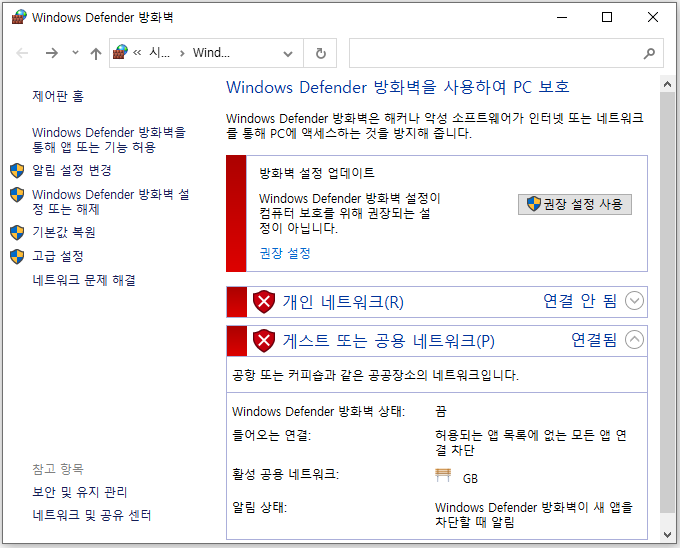This screenshot has width=680, height=548.
Task: Click the scrollbar down arrow
Action: [667, 535]
